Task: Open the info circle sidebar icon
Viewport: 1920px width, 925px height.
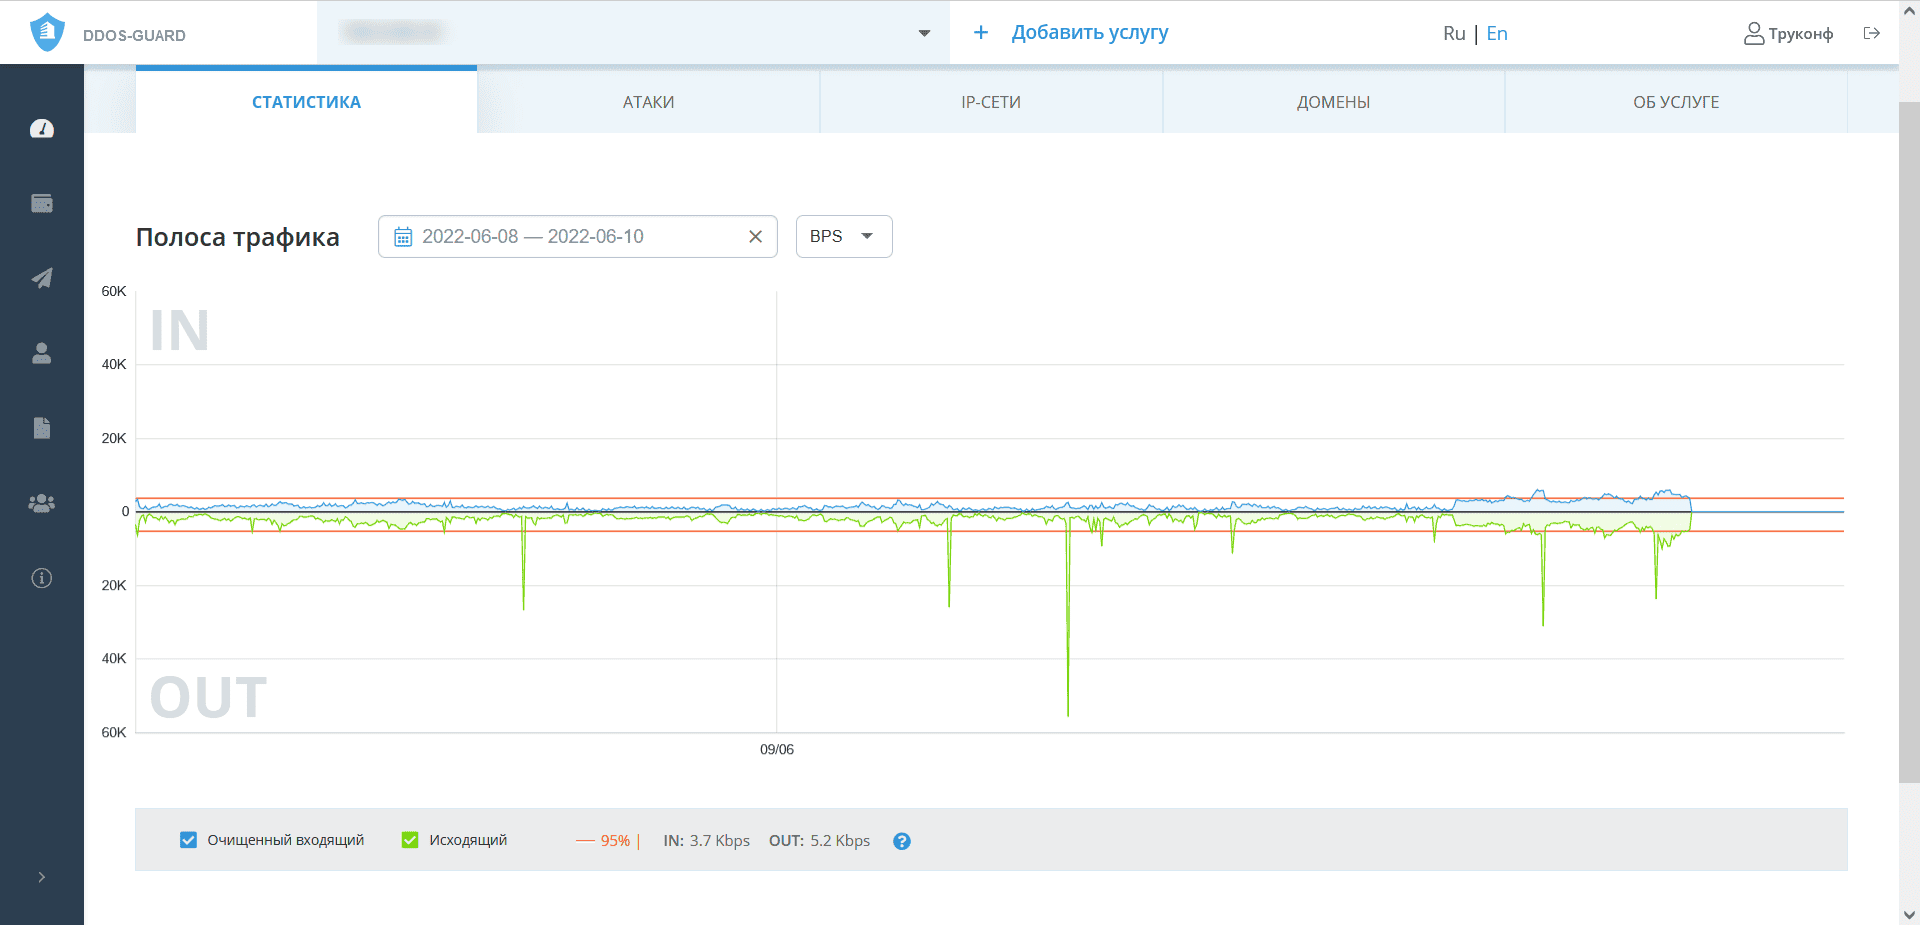Action: (x=42, y=578)
